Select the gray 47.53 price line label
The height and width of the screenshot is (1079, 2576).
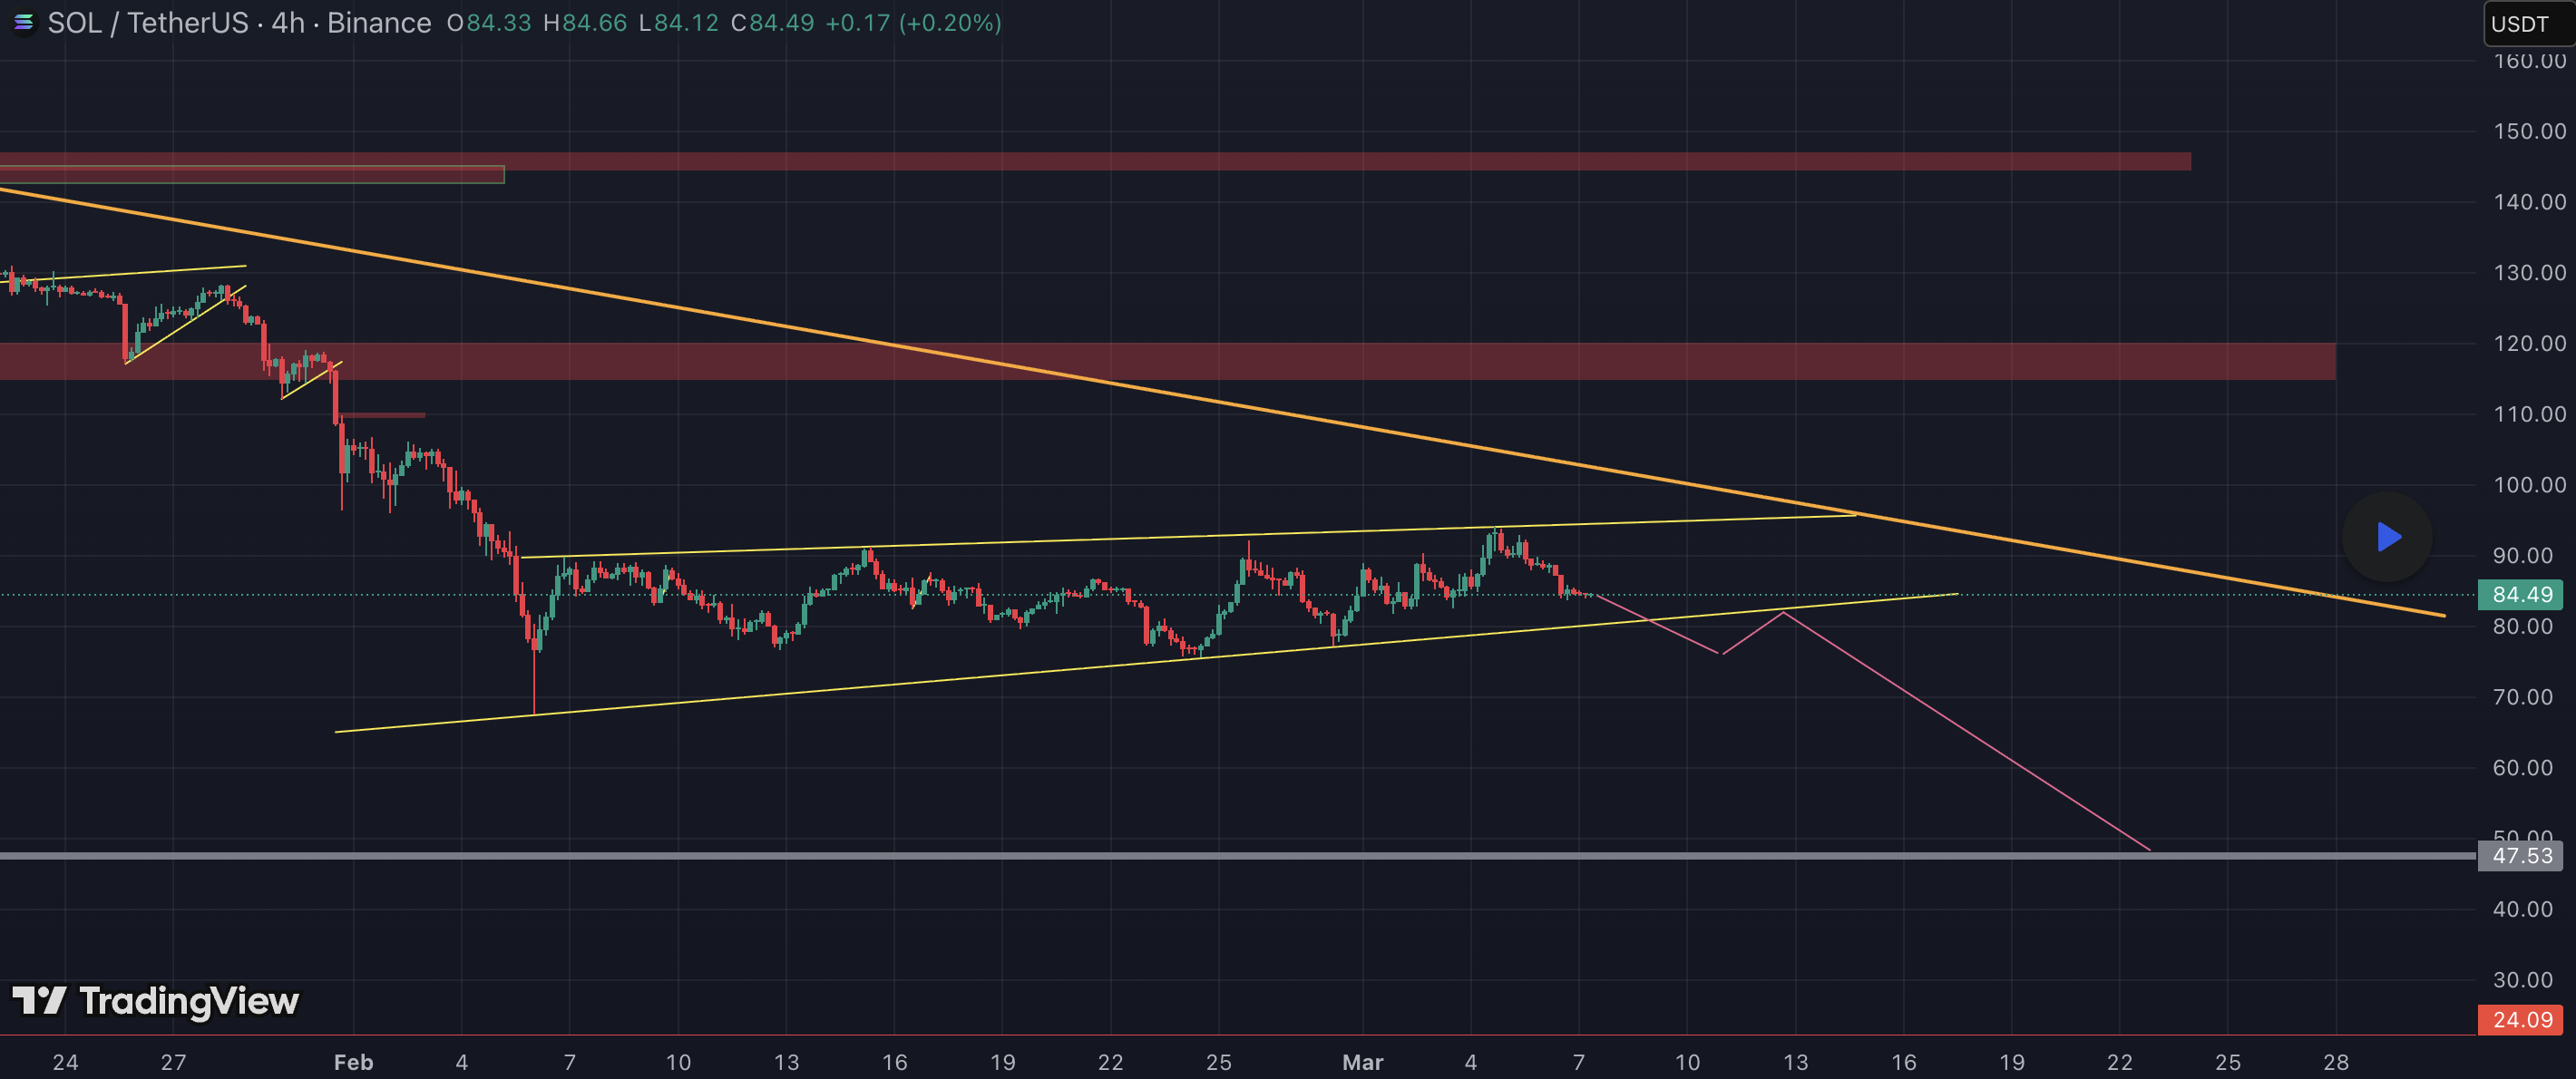pyautogui.click(x=2520, y=856)
